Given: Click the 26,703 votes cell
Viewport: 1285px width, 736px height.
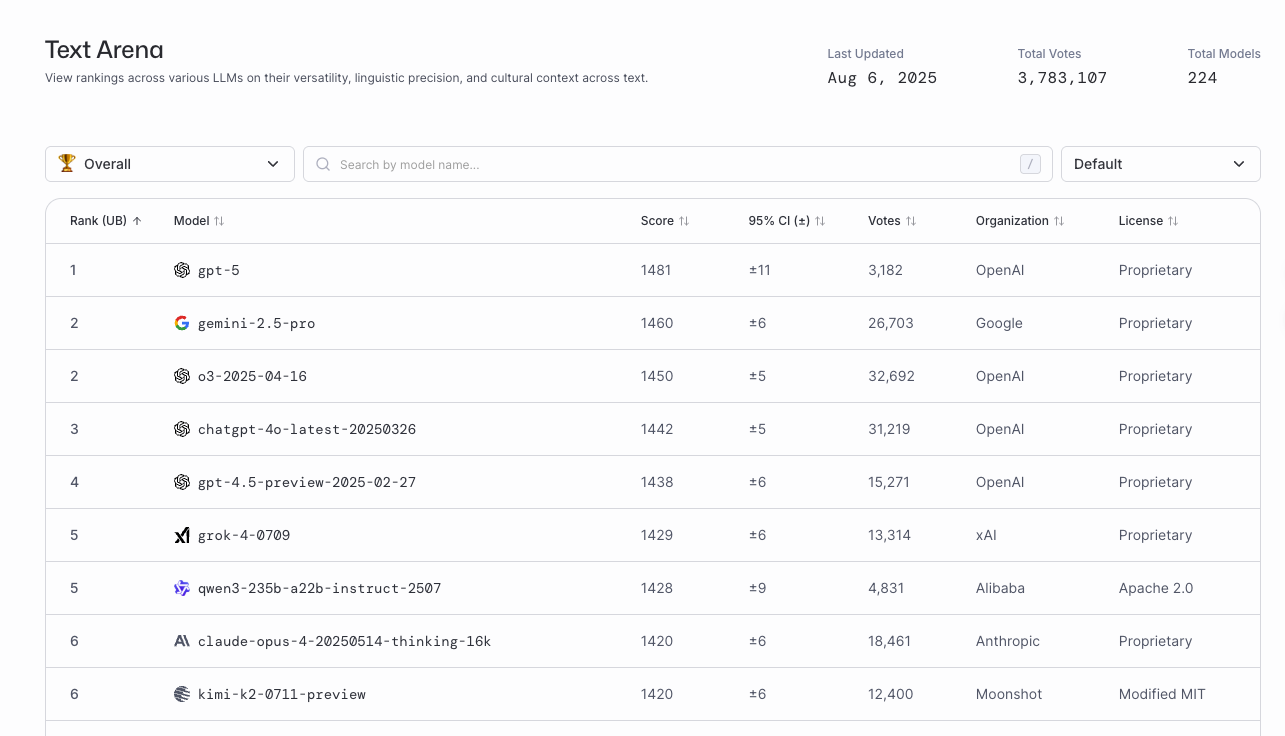Looking at the screenshot, I should (891, 323).
